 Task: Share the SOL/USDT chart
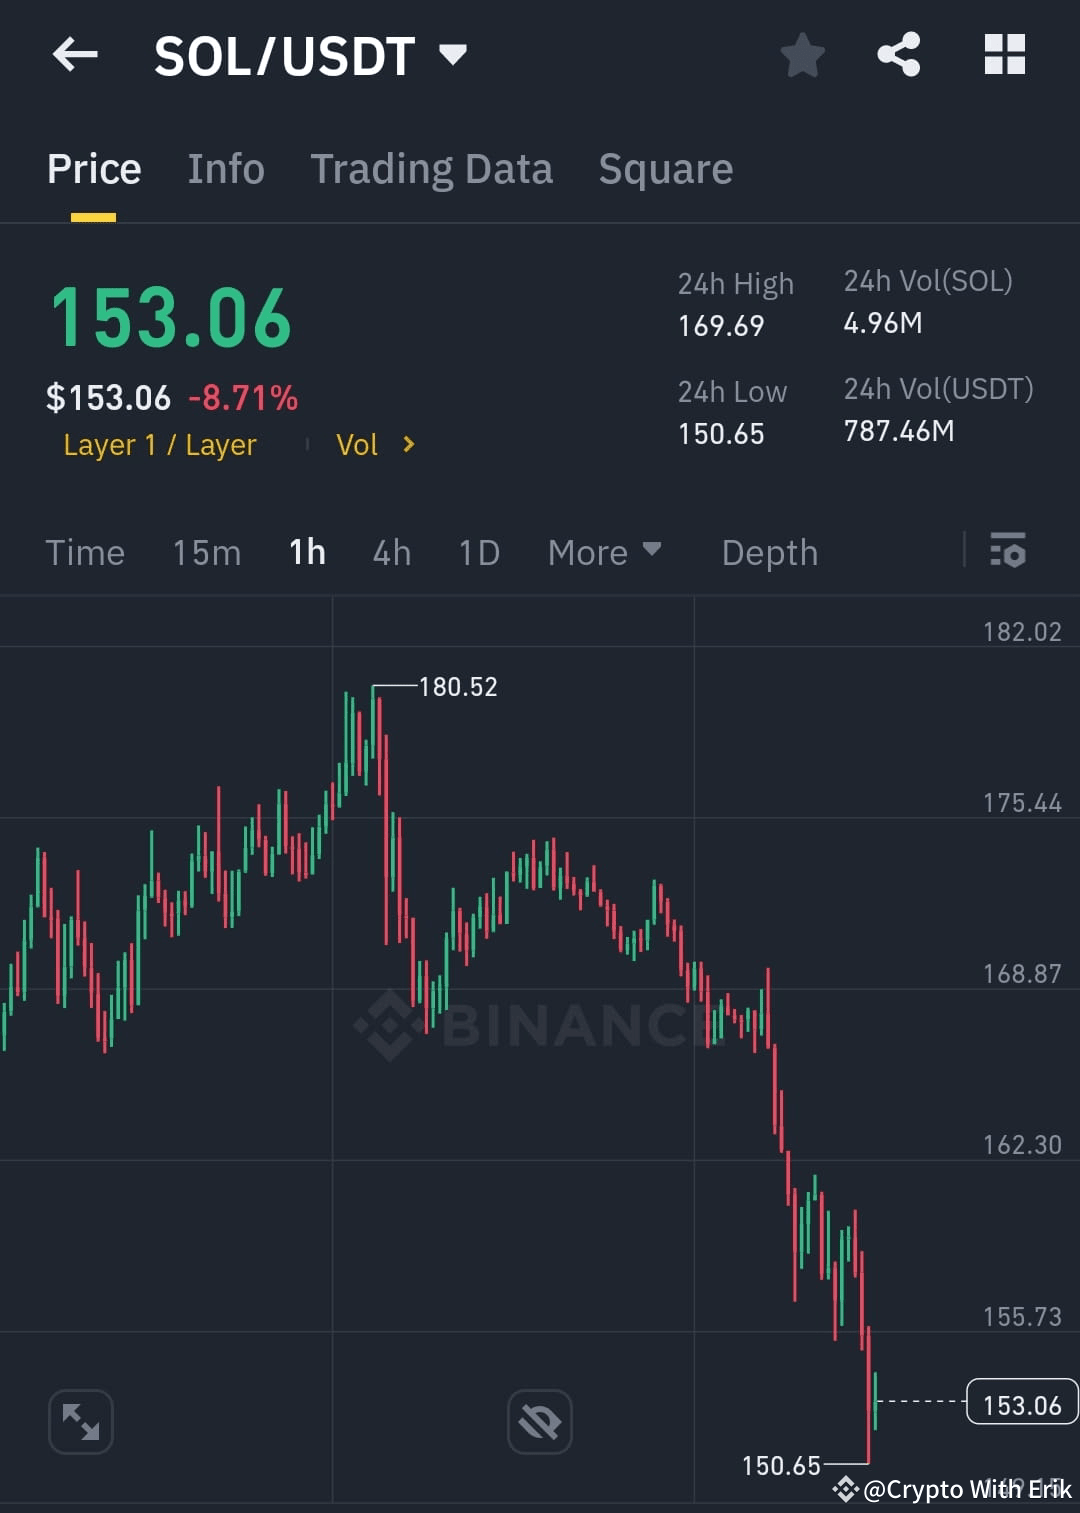pyautogui.click(x=899, y=55)
